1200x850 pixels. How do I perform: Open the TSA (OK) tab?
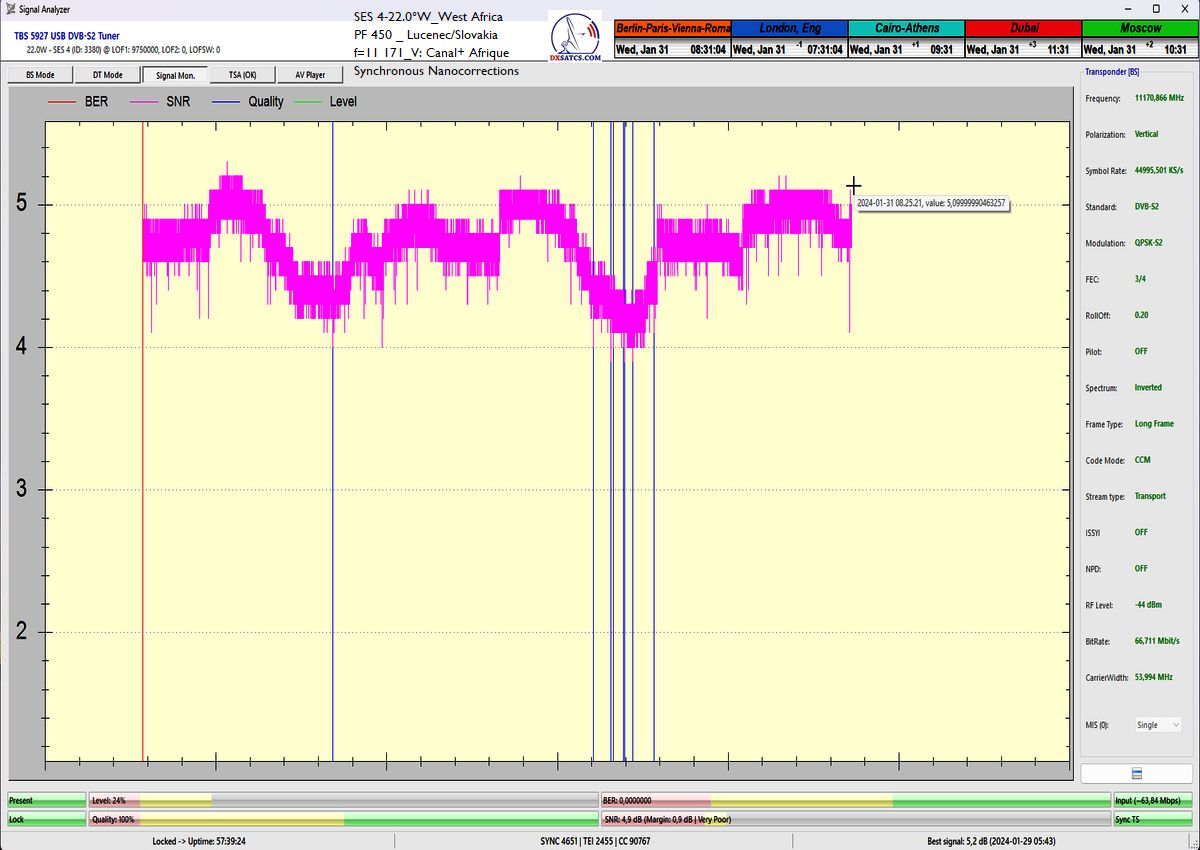242,75
